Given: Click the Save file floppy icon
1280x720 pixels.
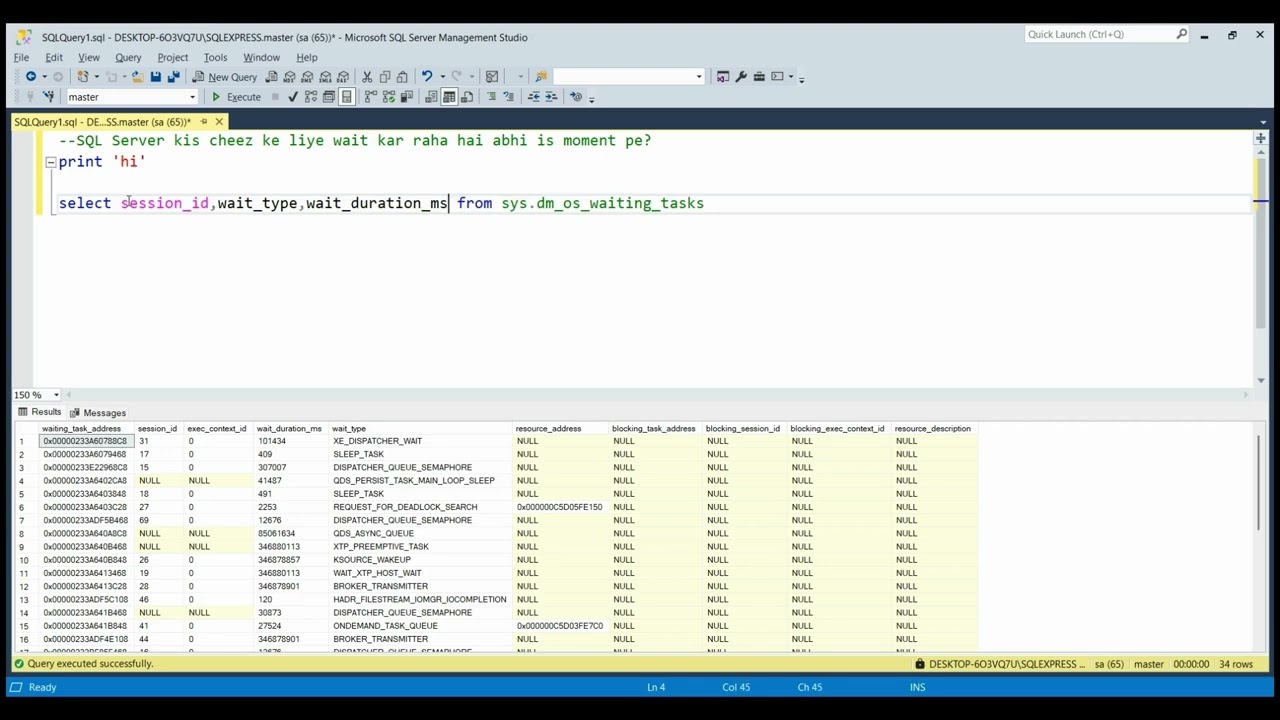Looking at the screenshot, I should coord(155,76).
